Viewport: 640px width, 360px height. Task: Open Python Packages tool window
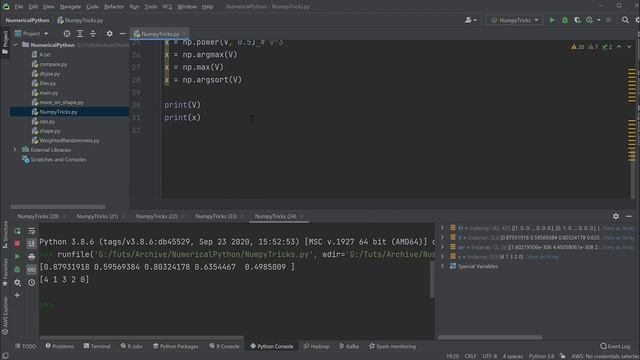176,346
